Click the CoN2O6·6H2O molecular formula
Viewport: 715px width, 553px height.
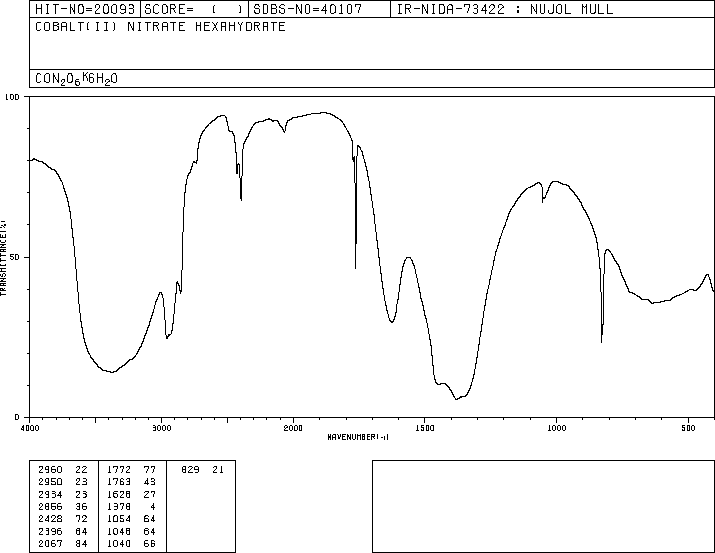coord(76,78)
